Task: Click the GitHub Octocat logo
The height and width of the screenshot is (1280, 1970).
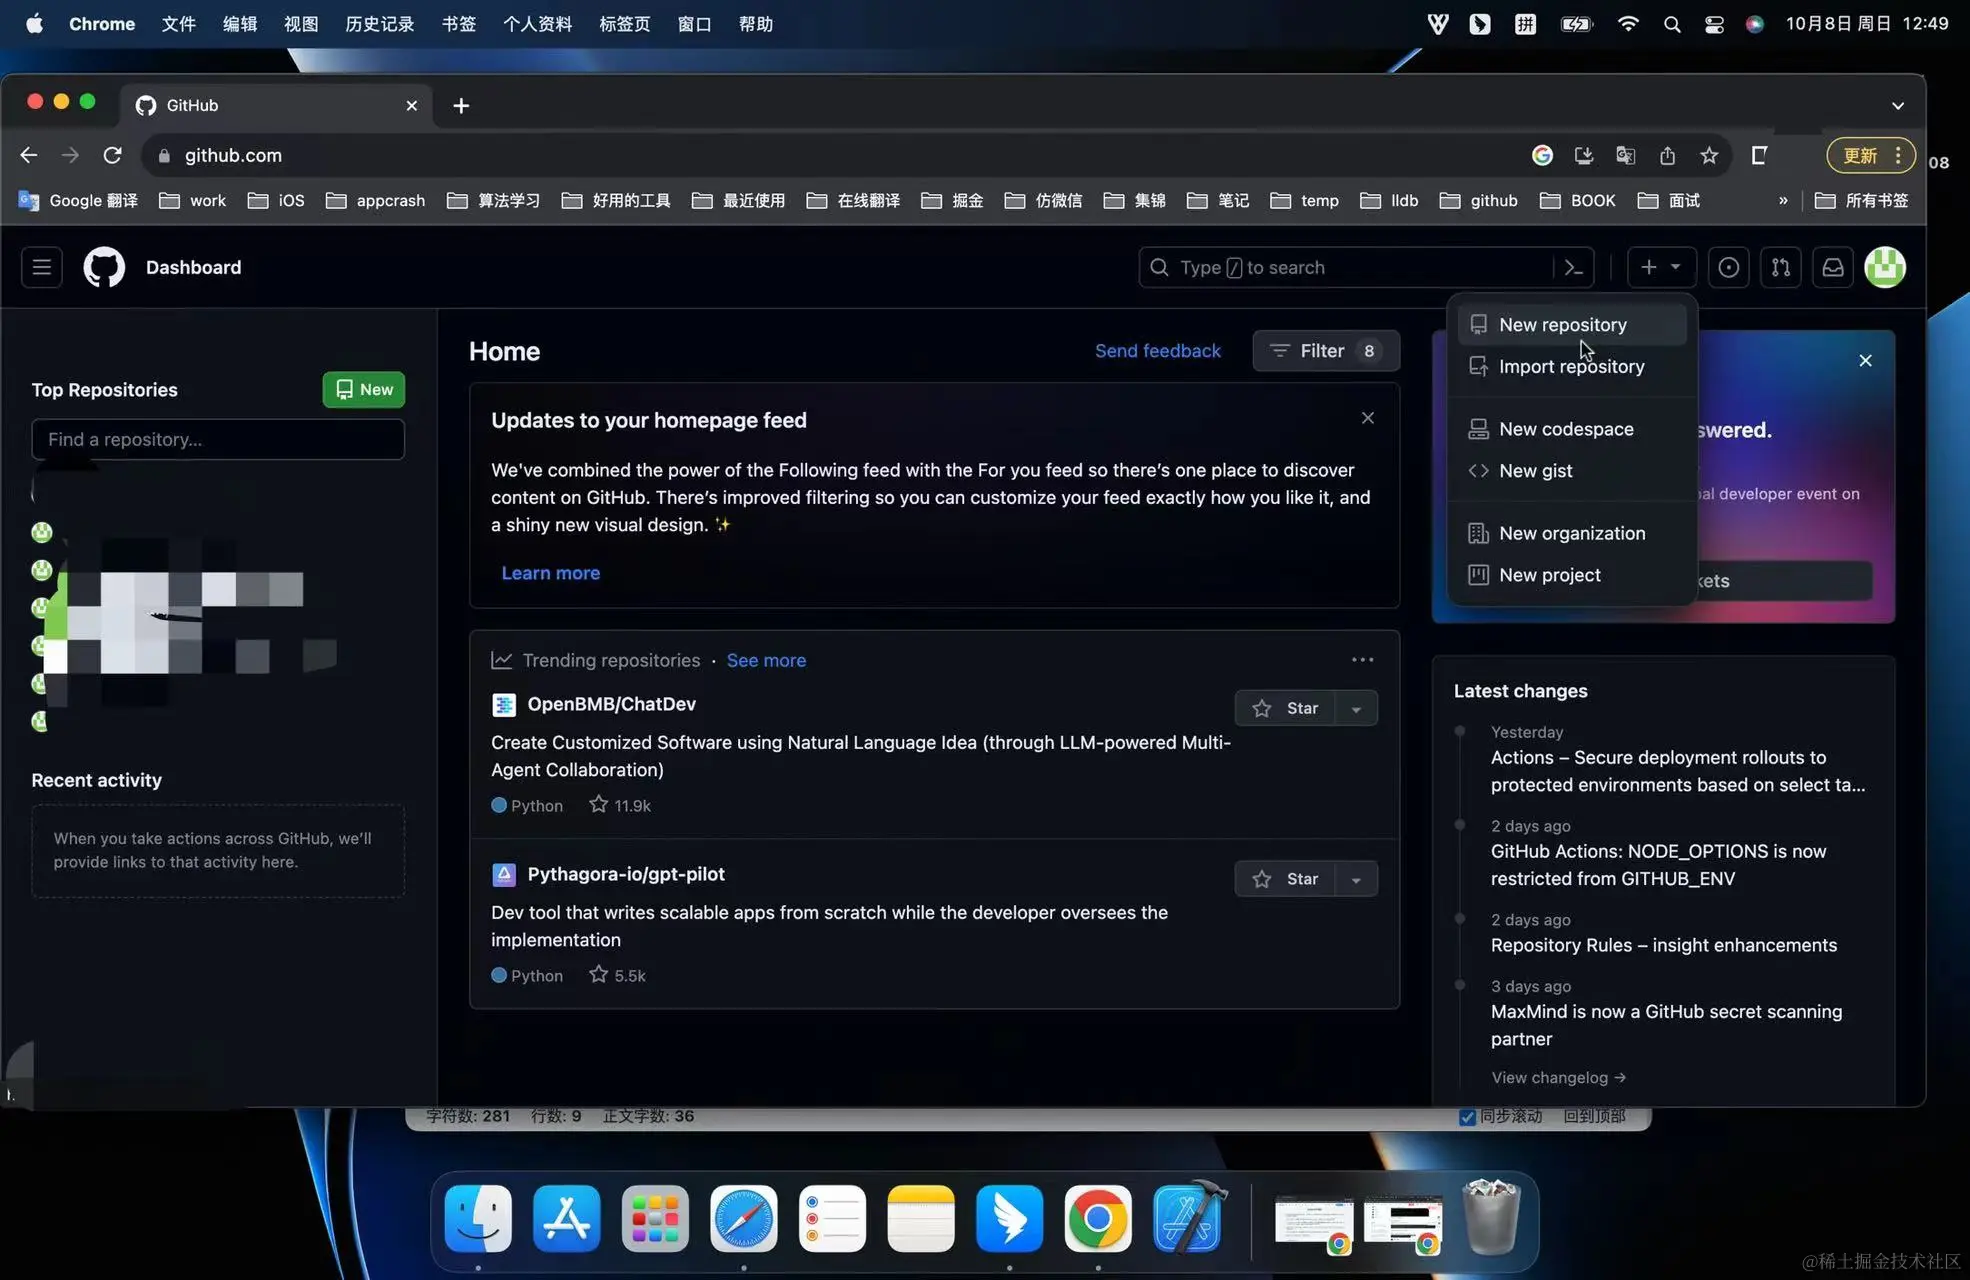Action: [104, 267]
